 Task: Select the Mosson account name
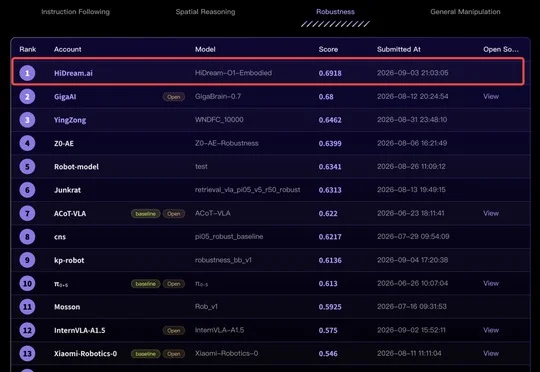(67, 307)
